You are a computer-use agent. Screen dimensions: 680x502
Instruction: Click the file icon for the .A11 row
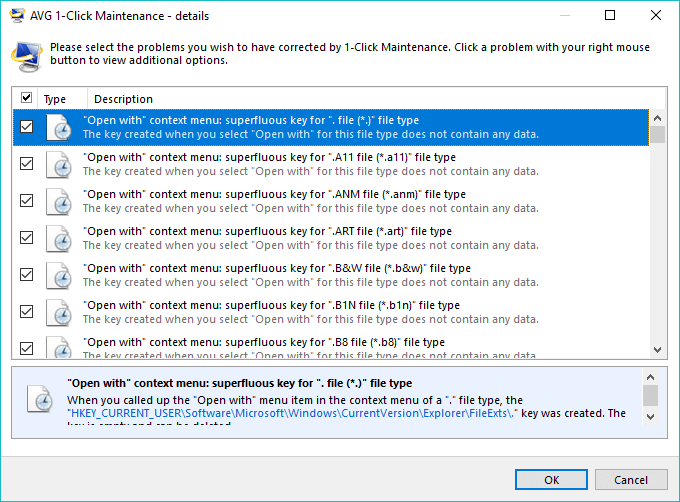click(59, 164)
